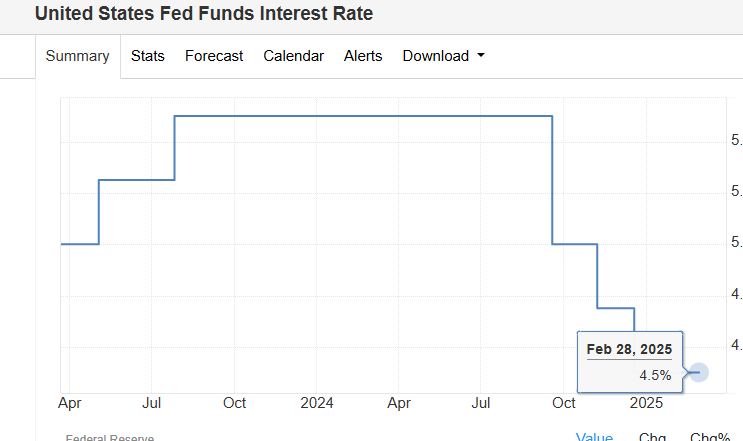Click the Download caret arrow
Screen dimensions: 743x441
[x=481, y=56]
